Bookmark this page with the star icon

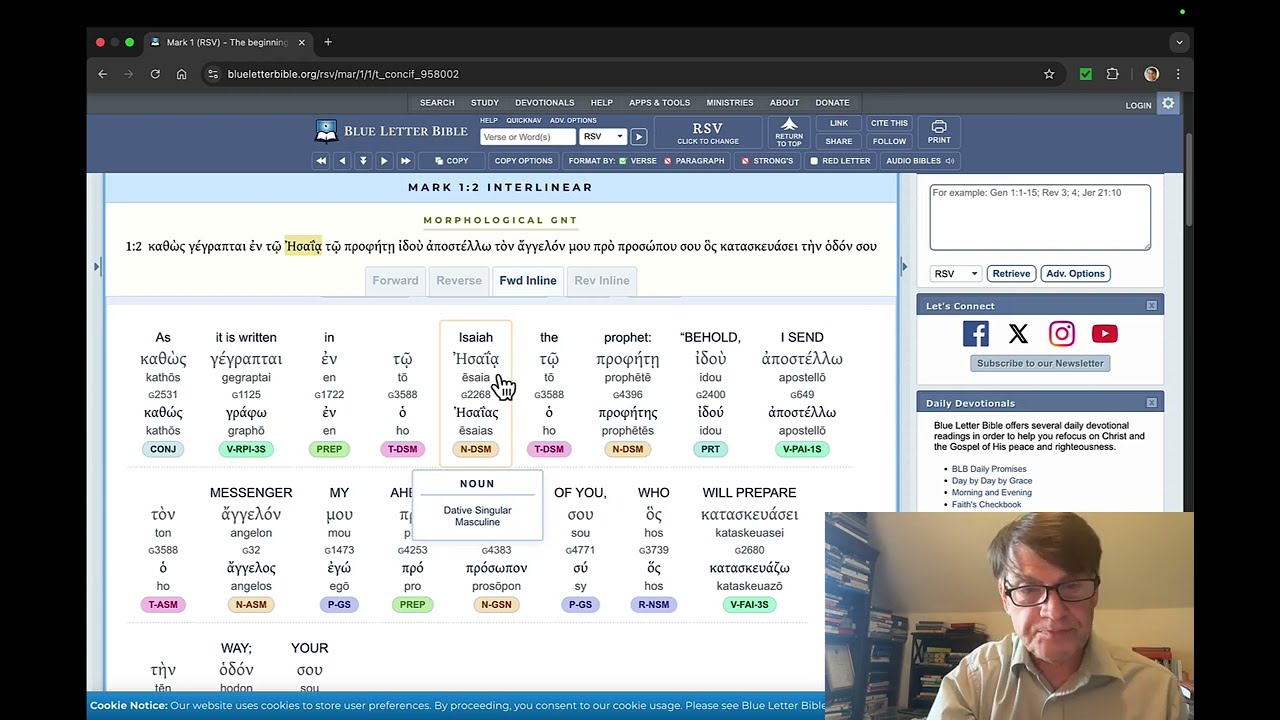[x=1049, y=74]
